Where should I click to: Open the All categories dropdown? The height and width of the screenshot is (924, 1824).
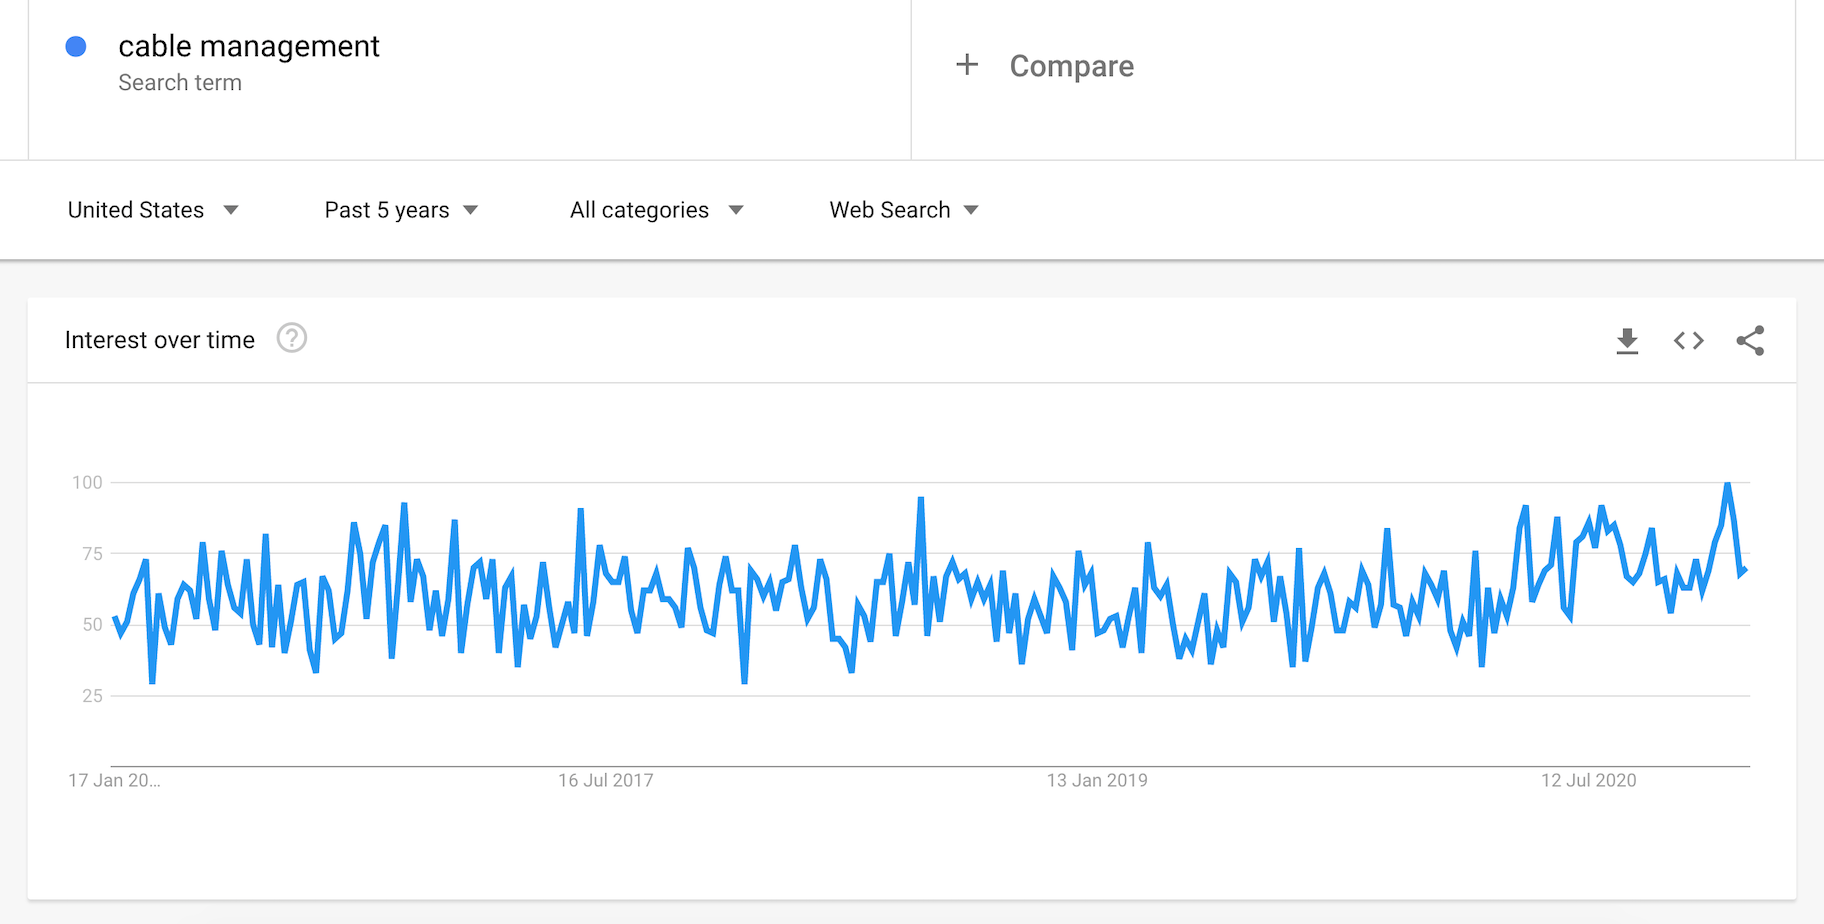pyautogui.click(x=656, y=210)
